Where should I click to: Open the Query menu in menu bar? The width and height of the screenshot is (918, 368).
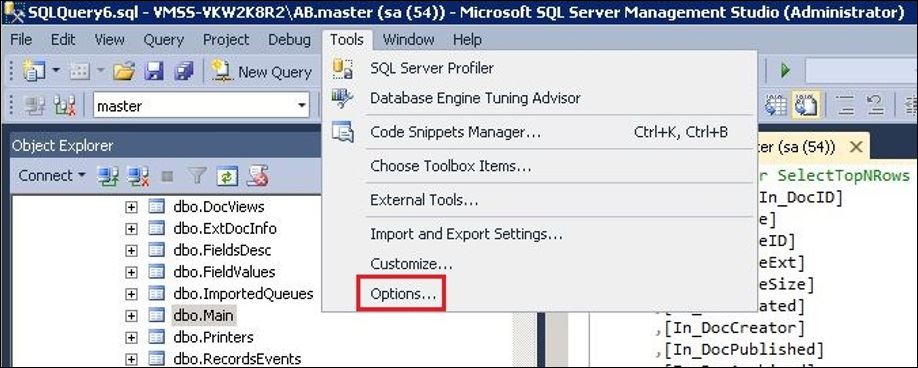[x=163, y=40]
